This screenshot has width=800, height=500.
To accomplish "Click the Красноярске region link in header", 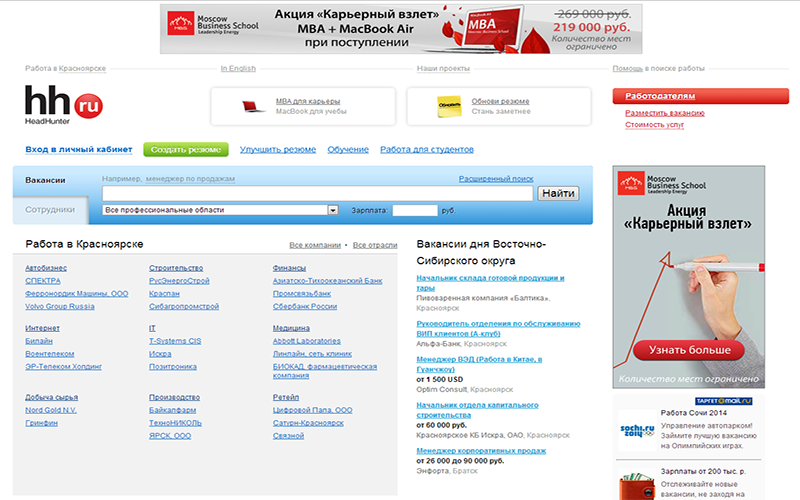I will click(x=82, y=68).
